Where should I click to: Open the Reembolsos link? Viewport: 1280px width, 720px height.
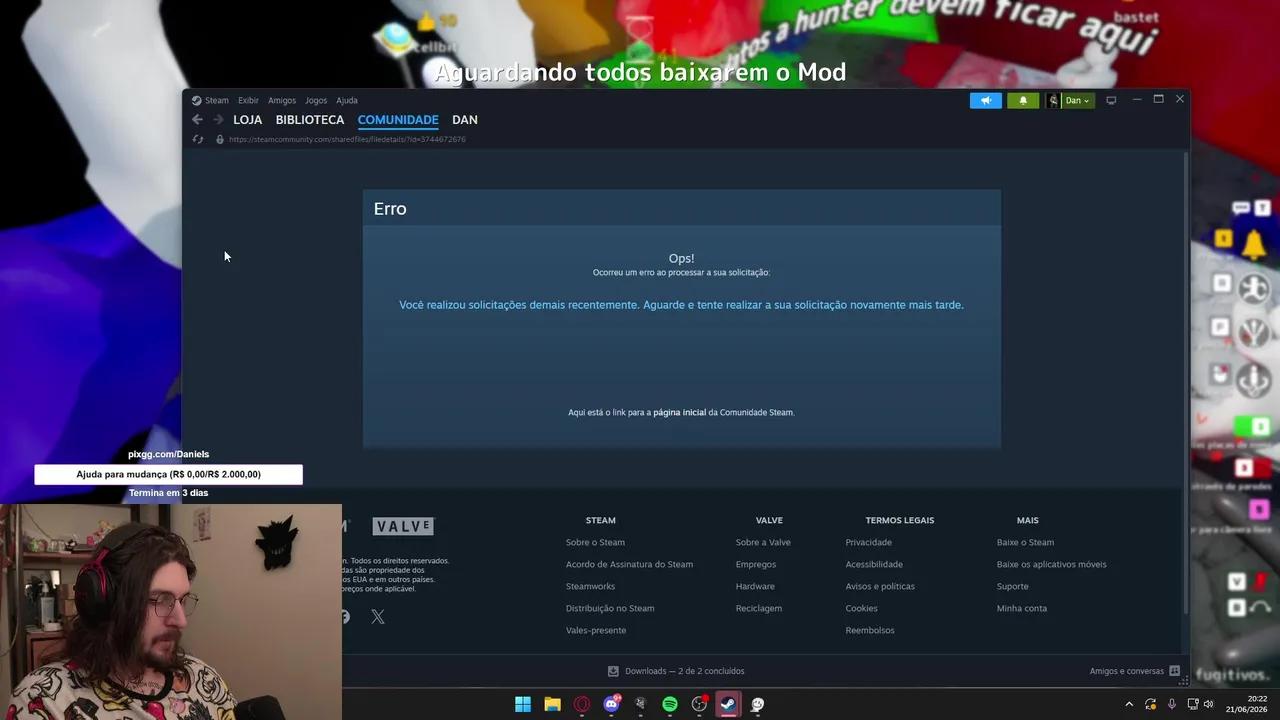click(x=870, y=630)
